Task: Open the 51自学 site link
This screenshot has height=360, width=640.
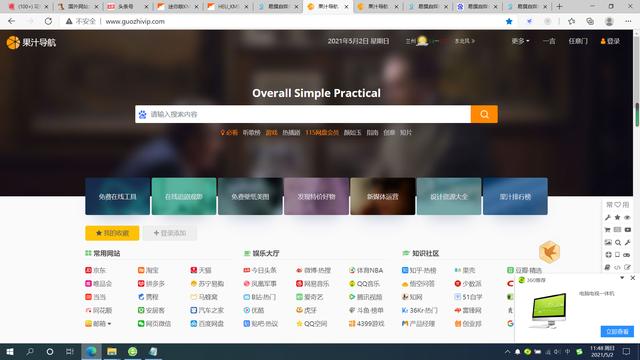Action: 469,297
